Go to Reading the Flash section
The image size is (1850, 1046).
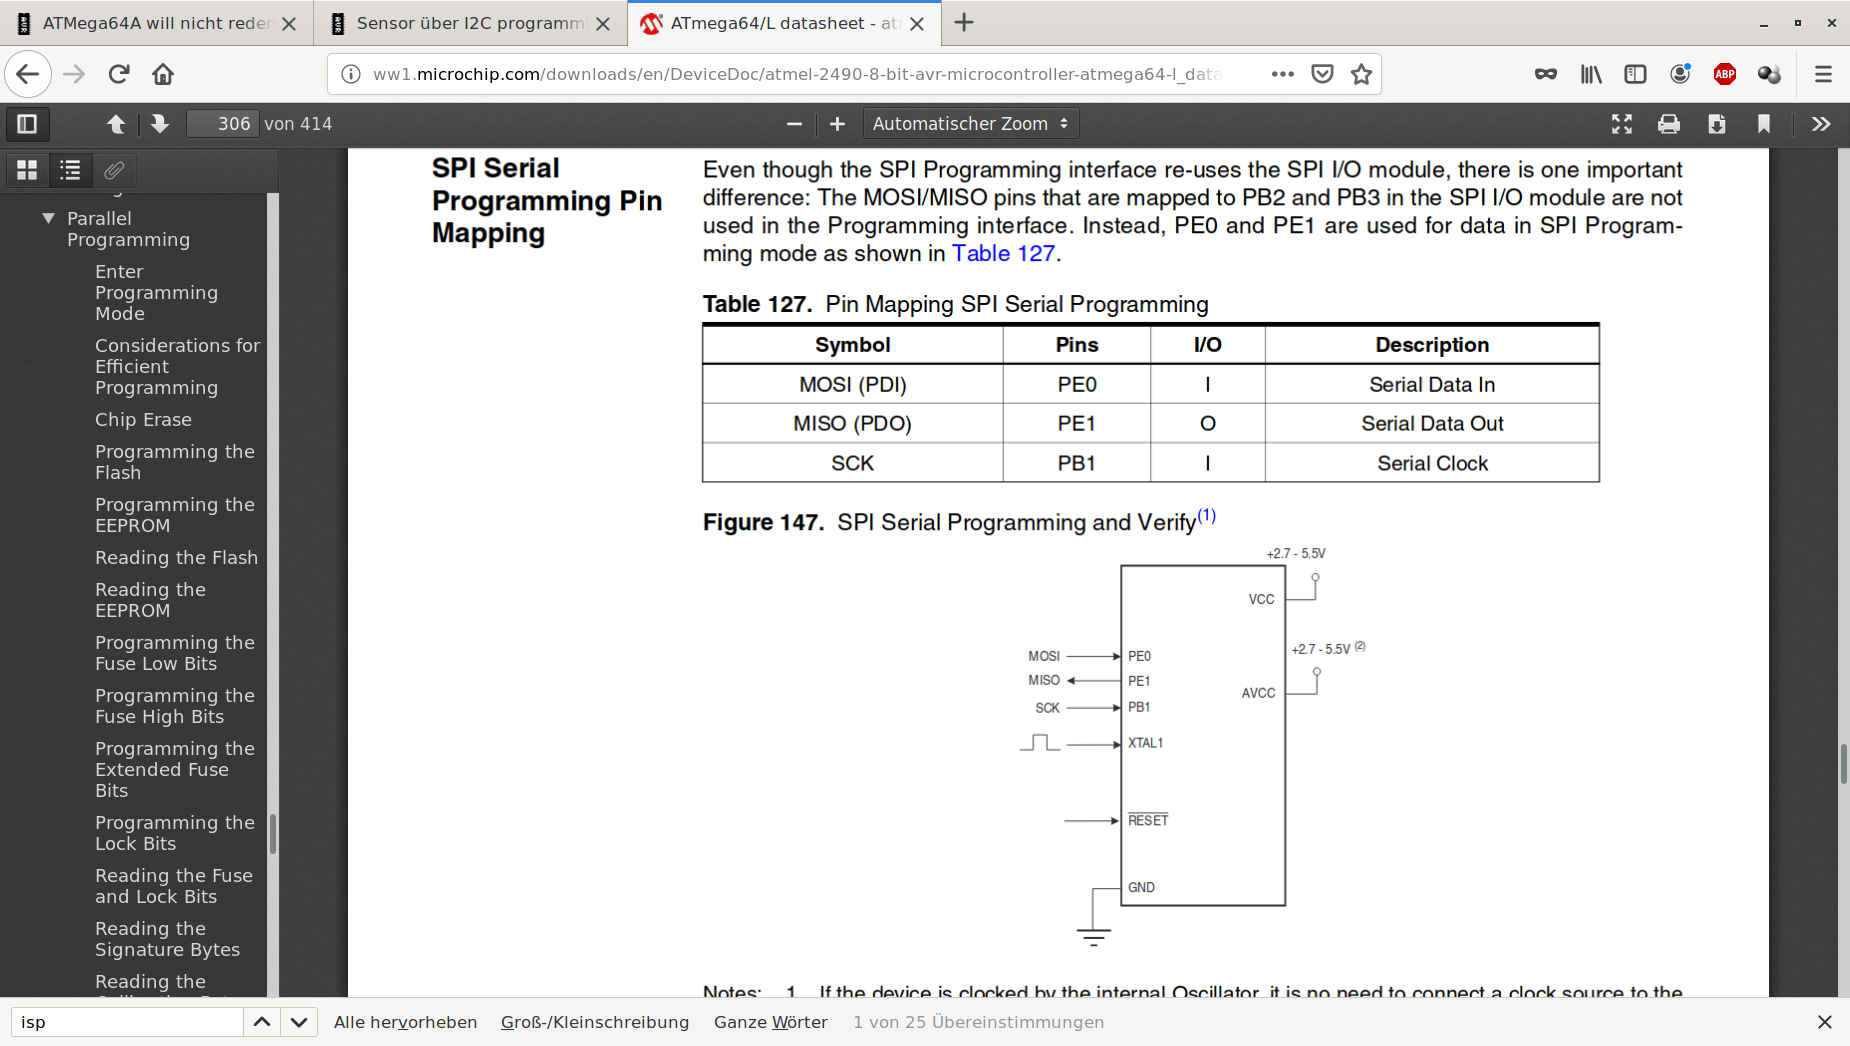176,557
